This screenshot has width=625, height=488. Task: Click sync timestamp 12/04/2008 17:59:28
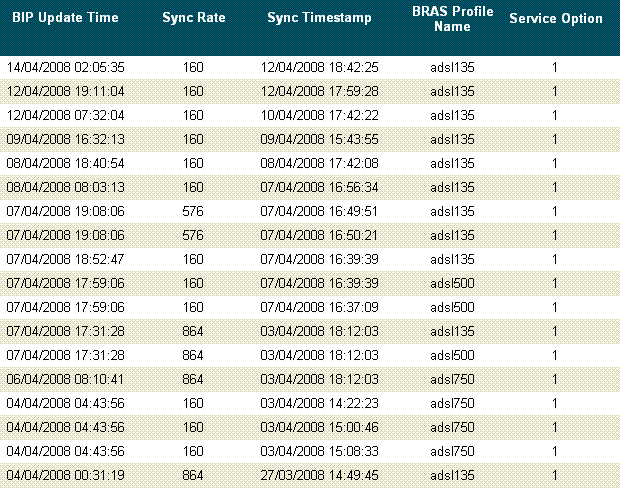(x=319, y=91)
